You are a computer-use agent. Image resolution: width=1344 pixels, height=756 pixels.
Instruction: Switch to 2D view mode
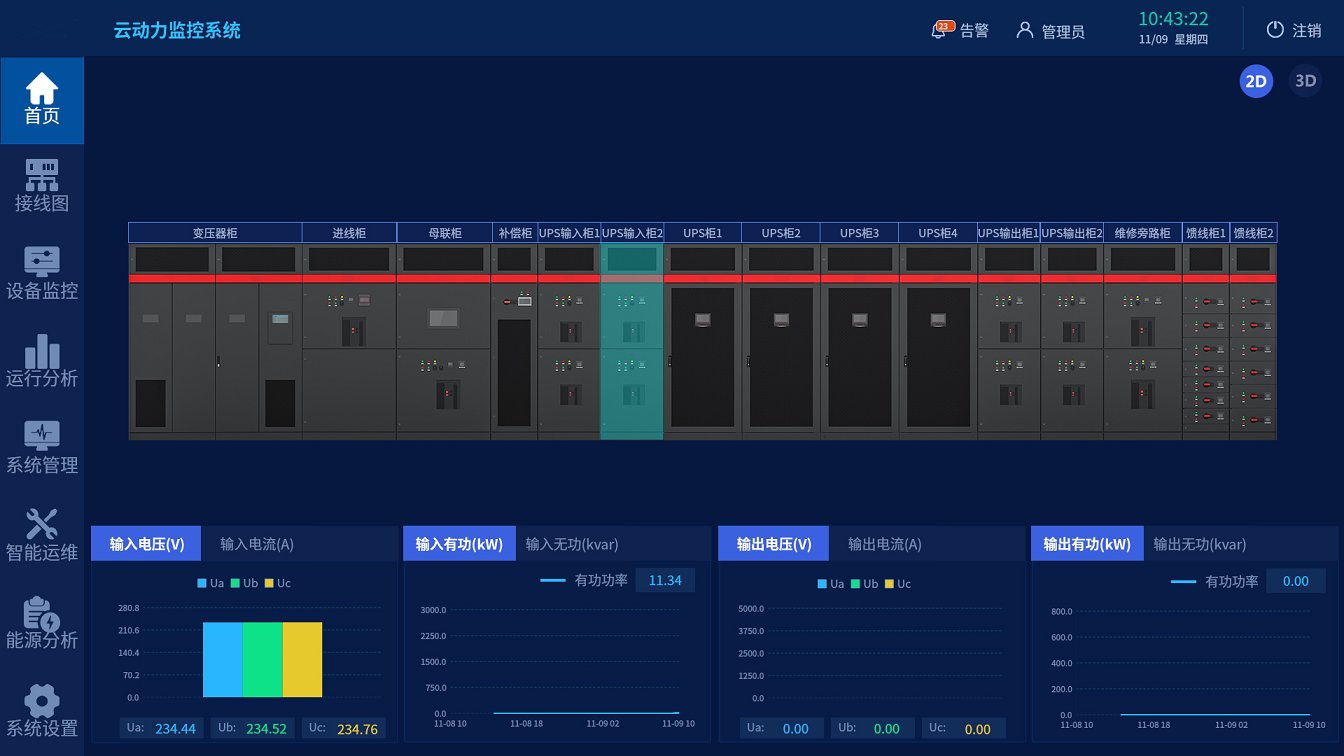(x=1256, y=81)
